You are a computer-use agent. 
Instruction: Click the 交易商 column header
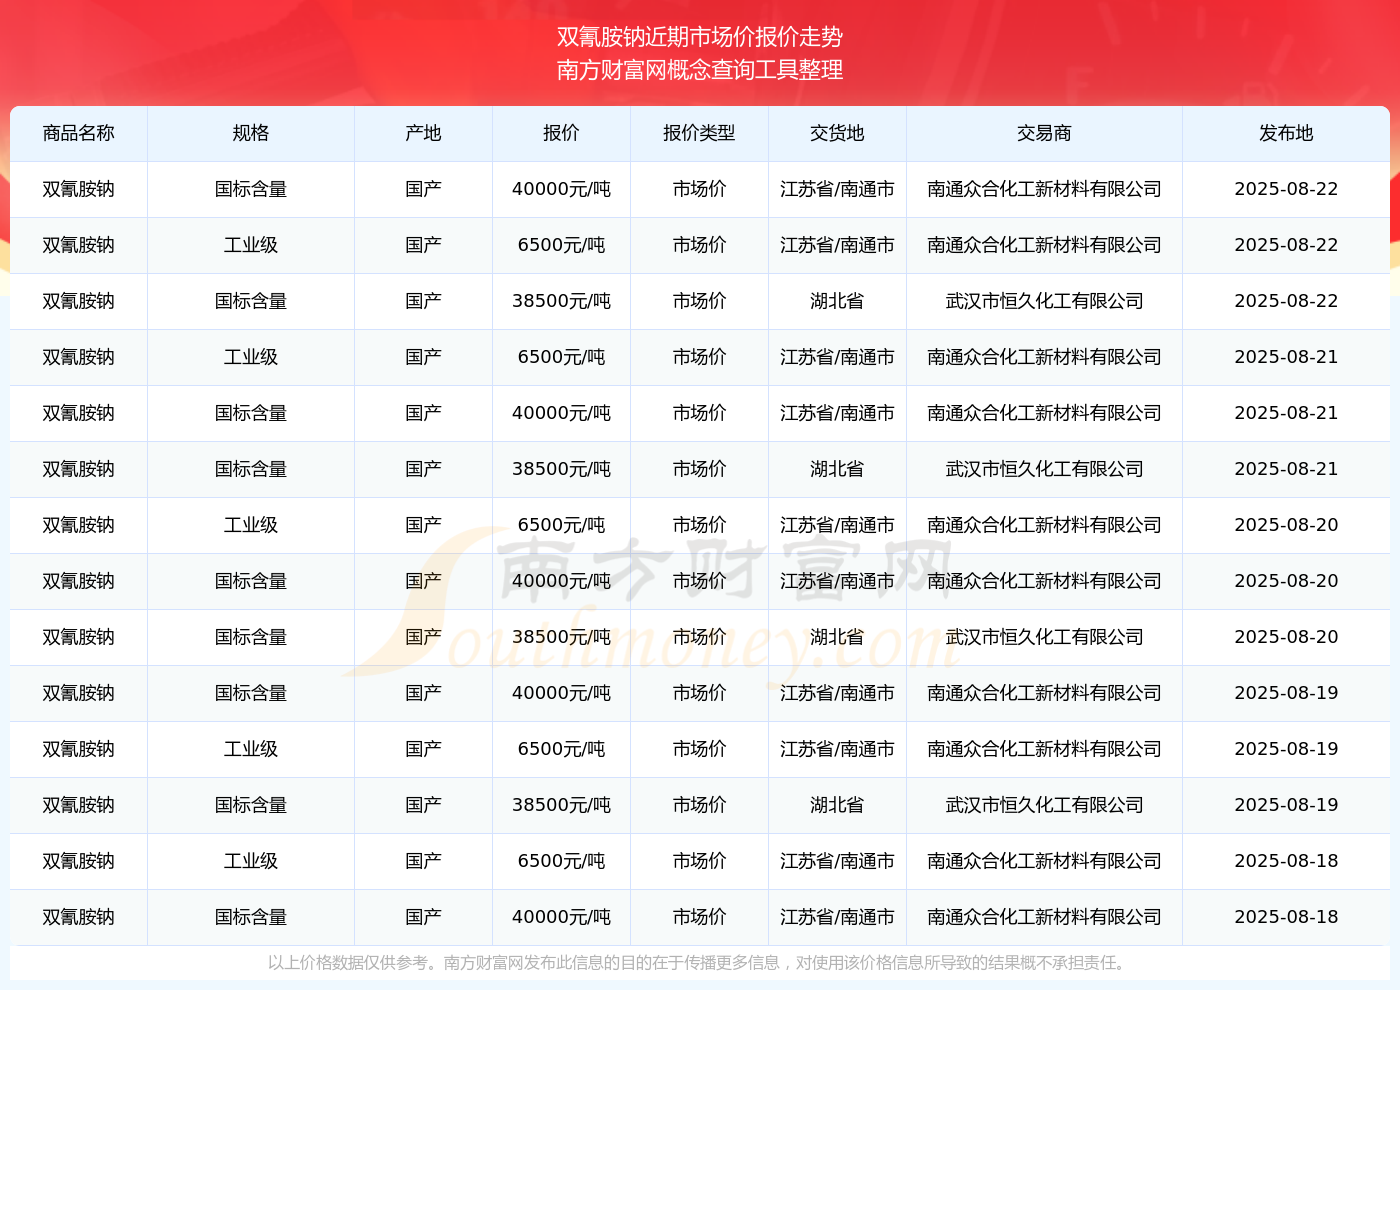point(1044,133)
